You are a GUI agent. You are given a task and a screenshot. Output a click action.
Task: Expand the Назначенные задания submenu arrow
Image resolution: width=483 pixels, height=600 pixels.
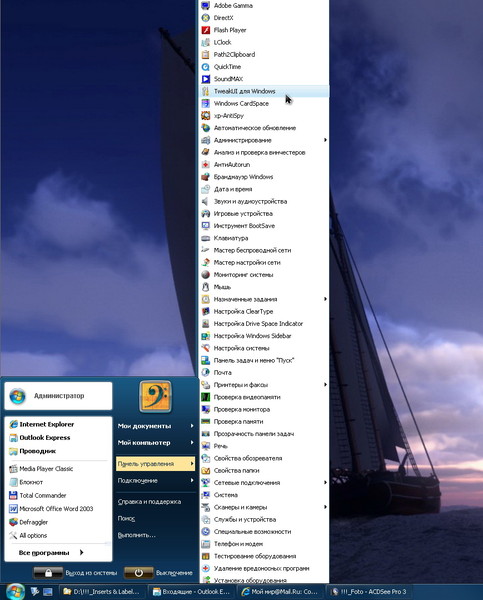tap(325, 299)
